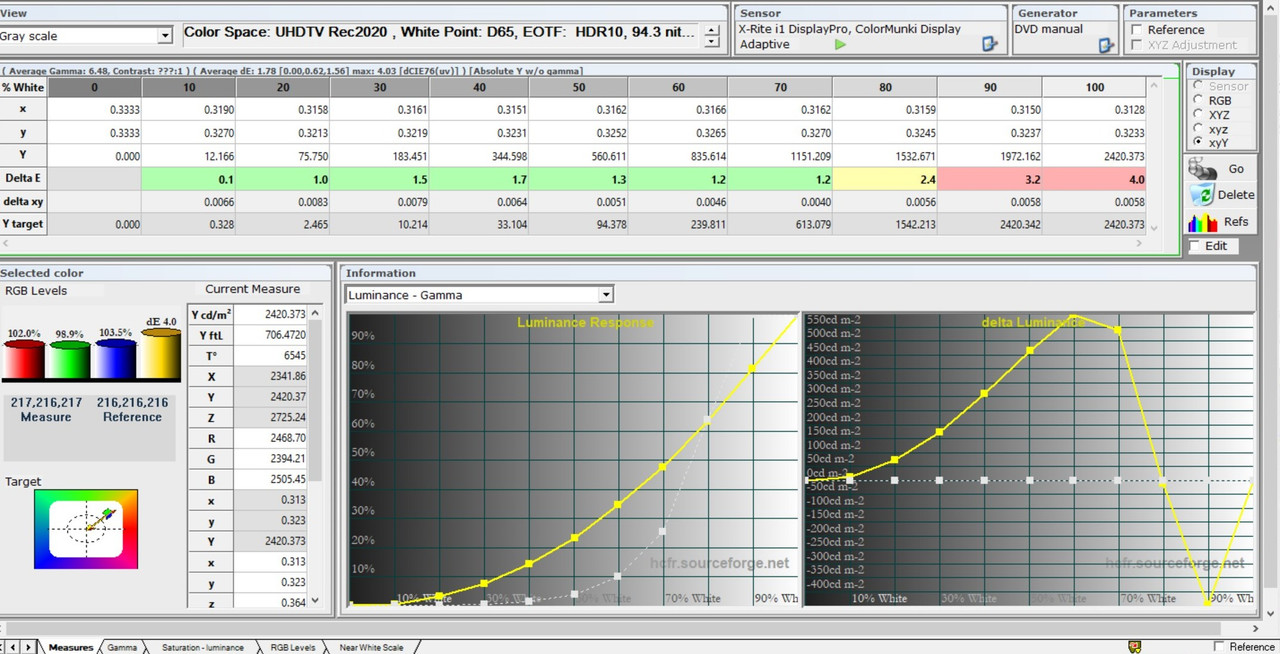The height and width of the screenshot is (654, 1280).
Task: Select lowercase xyz display radio button
Action: [1198, 129]
